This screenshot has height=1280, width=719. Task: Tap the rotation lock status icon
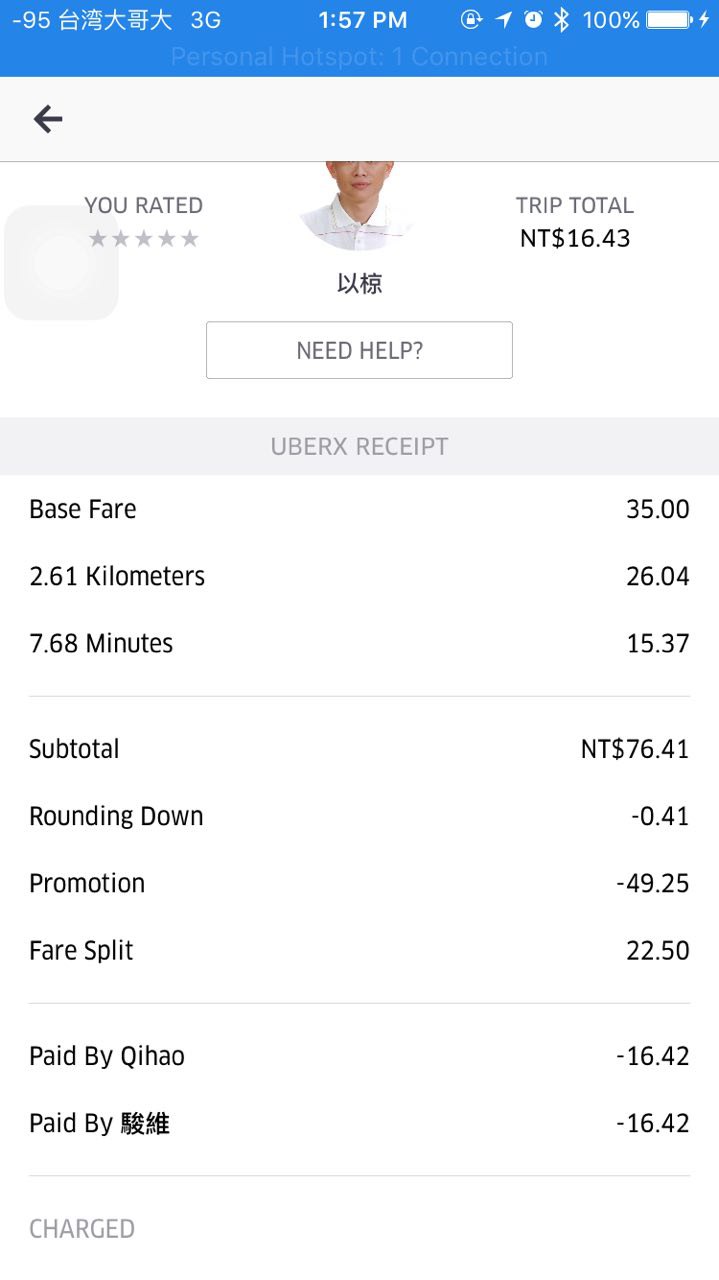pyautogui.click(x=471, y=19)
